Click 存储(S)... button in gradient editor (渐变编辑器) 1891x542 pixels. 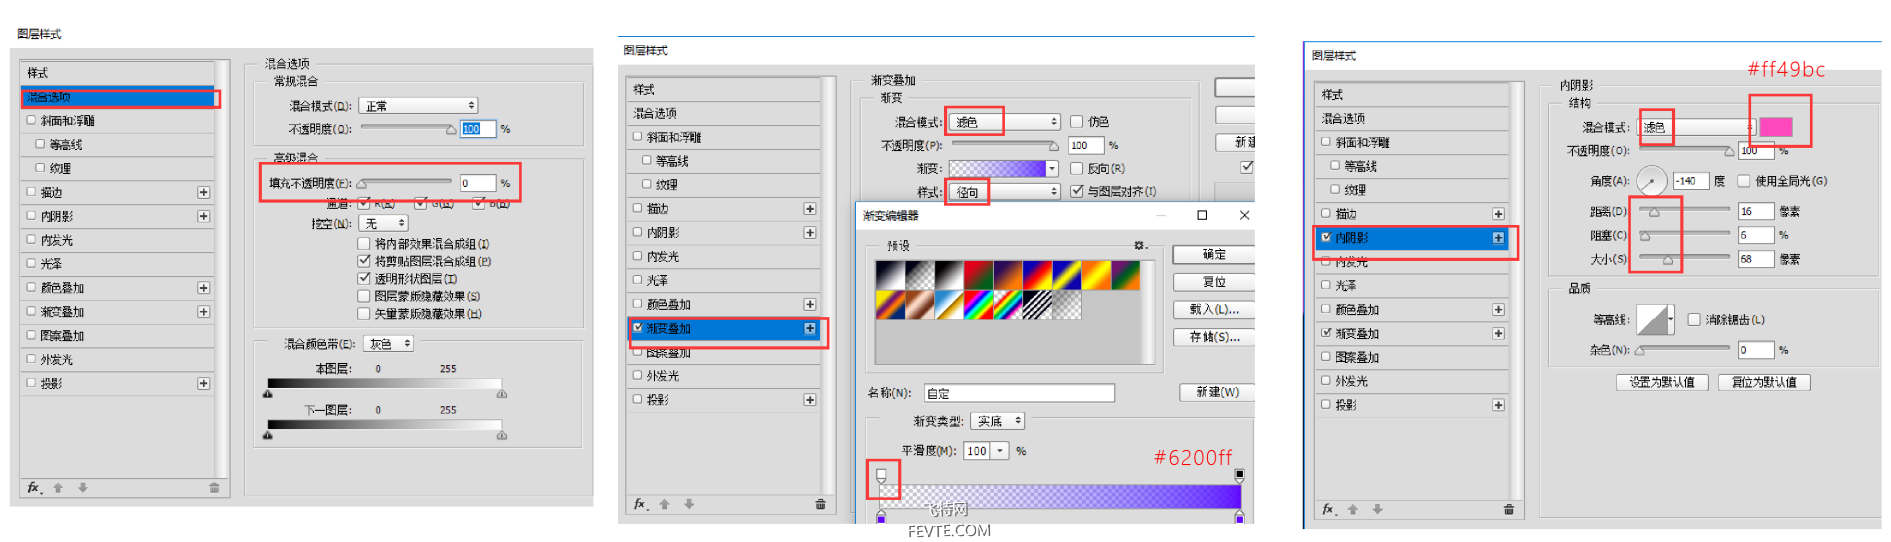click(1214, 337)
